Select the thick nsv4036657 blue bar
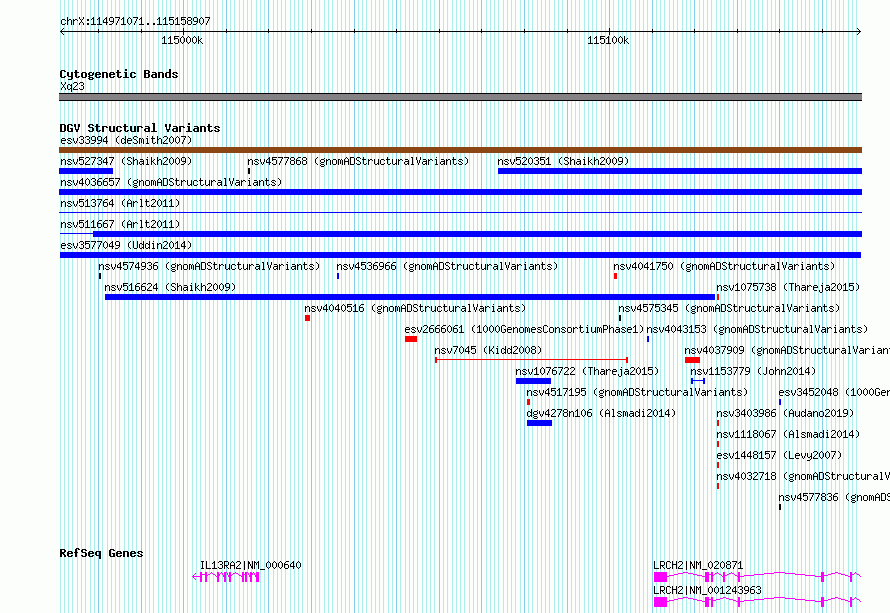This screenshot has width=890, height=613. pyautogui.click(x=460, y=192)
